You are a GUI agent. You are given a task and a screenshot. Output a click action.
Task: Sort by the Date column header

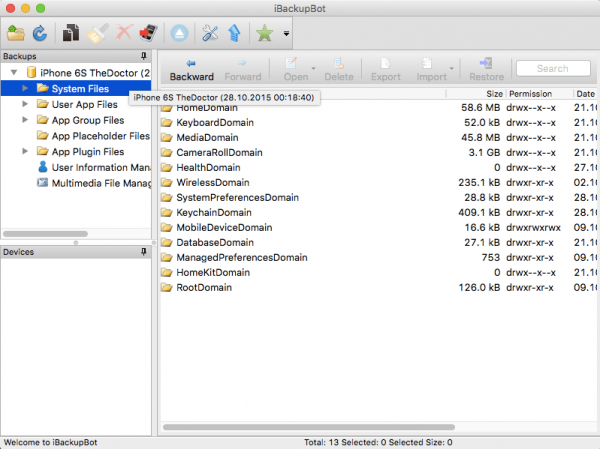[x=585, y=94]
